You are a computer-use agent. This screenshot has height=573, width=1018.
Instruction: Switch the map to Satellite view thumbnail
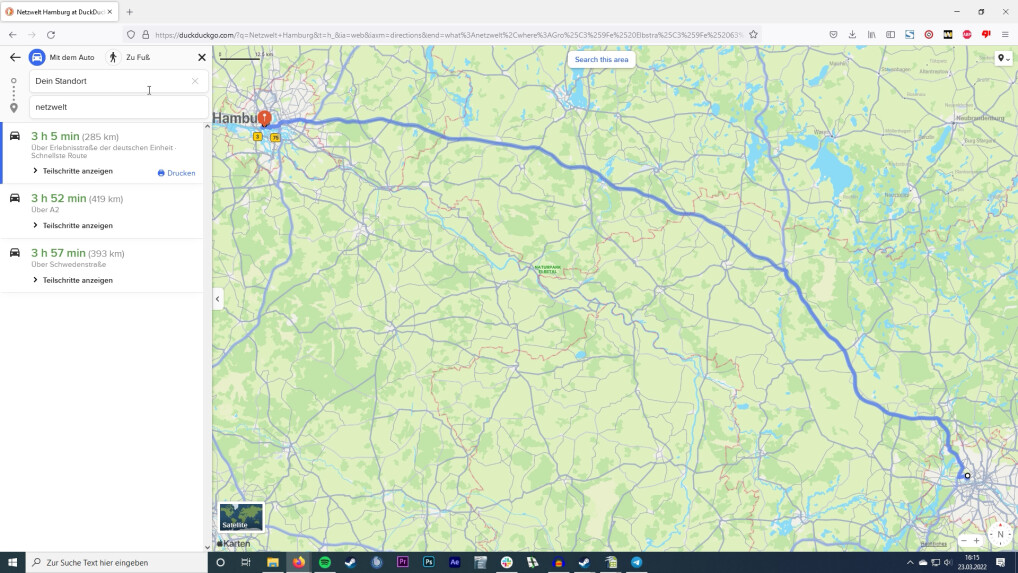pos(241,517)
